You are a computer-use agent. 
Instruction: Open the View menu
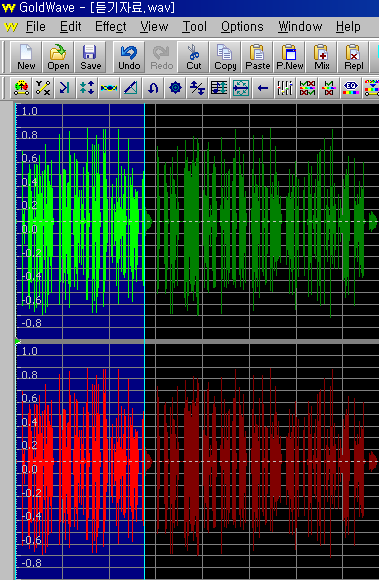click(154, 27)
